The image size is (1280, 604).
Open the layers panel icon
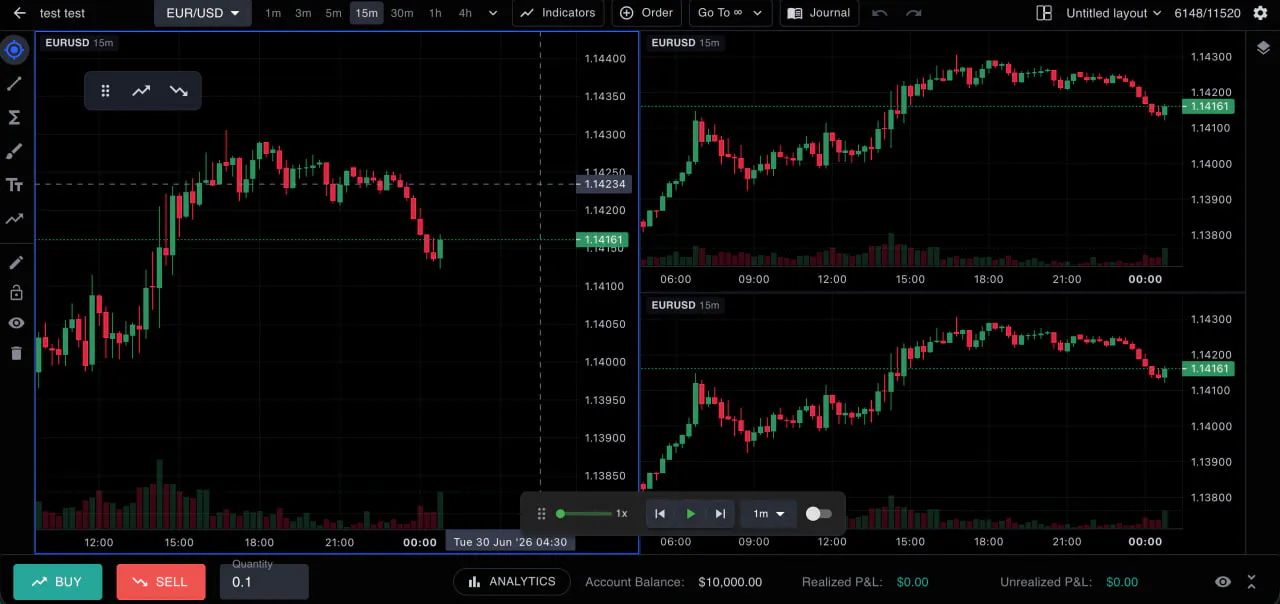[1263, 47]
